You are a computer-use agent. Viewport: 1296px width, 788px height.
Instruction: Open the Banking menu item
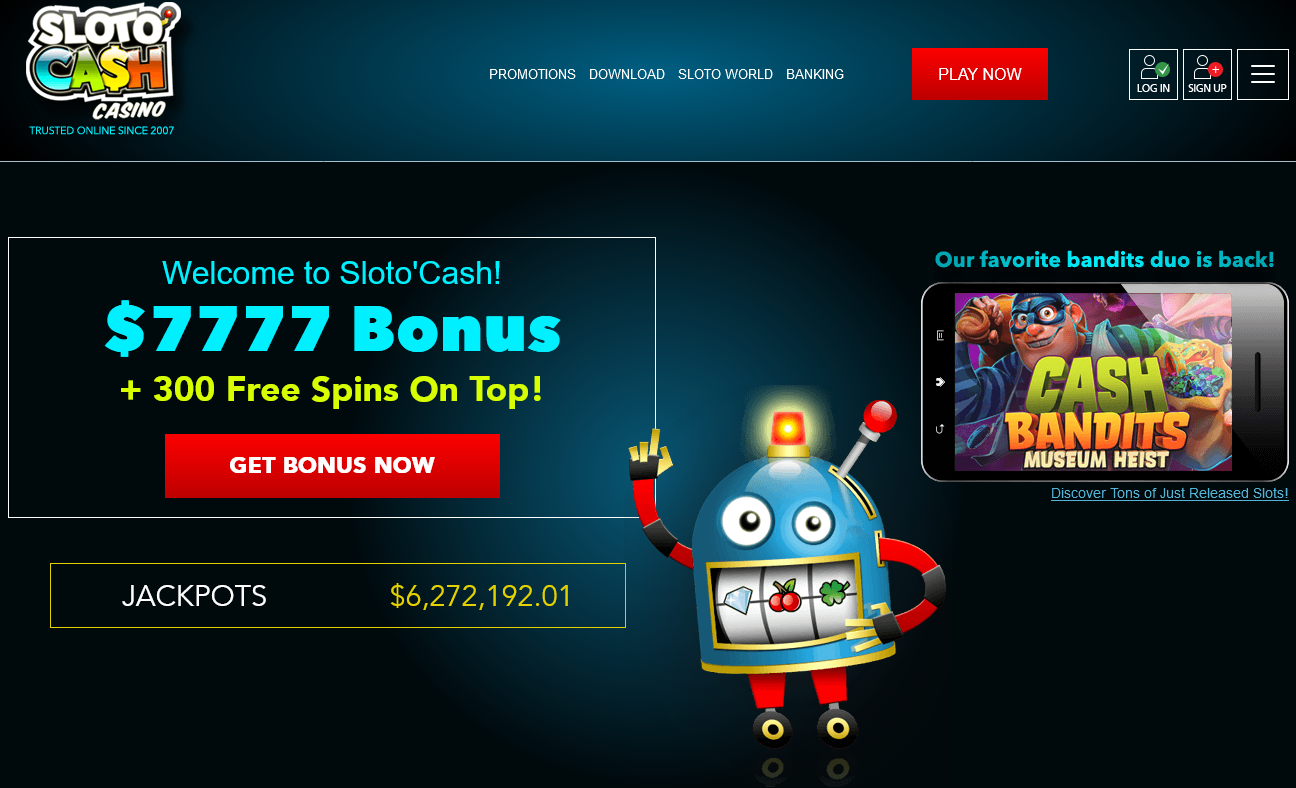(815, 74)
